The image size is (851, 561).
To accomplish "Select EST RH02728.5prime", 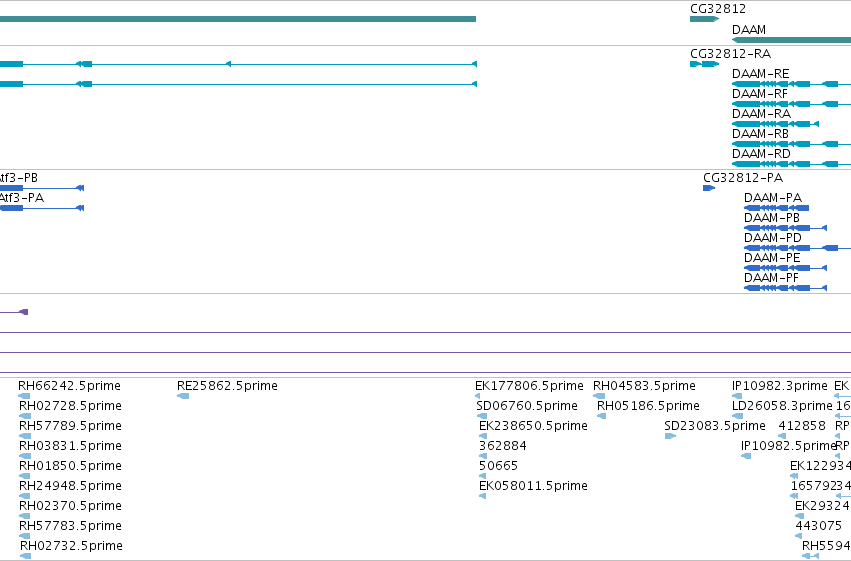I will pyautogui.click(x=70, y=406).
